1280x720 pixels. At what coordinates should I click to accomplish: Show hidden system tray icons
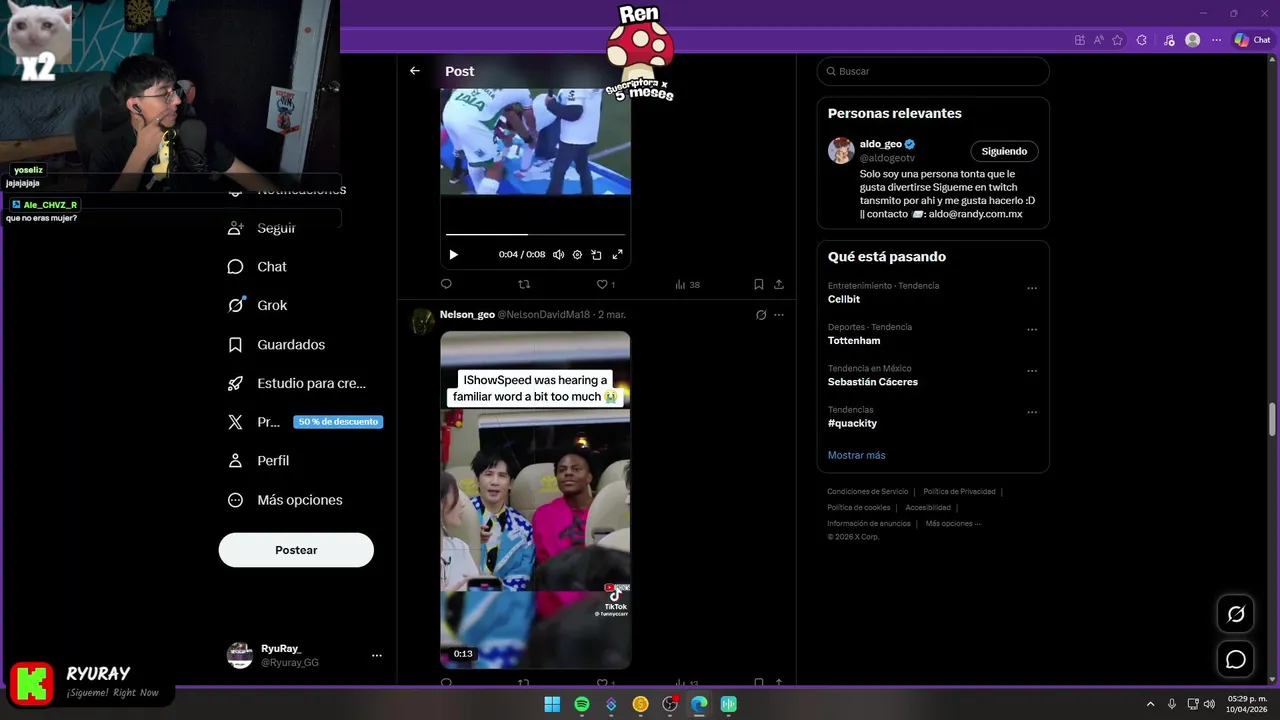(x=1150, y=705)
